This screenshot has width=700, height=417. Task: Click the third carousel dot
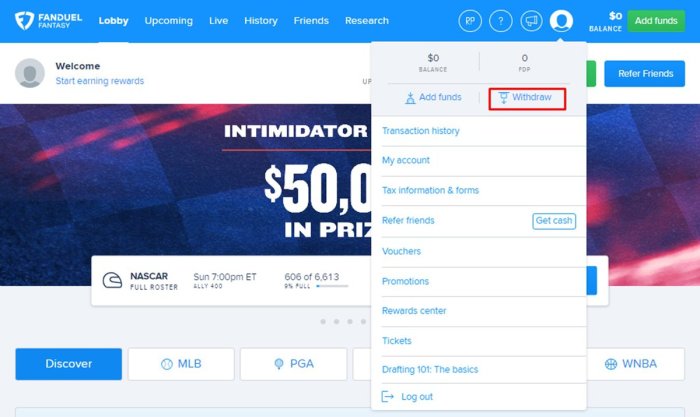tap(350, 321)
